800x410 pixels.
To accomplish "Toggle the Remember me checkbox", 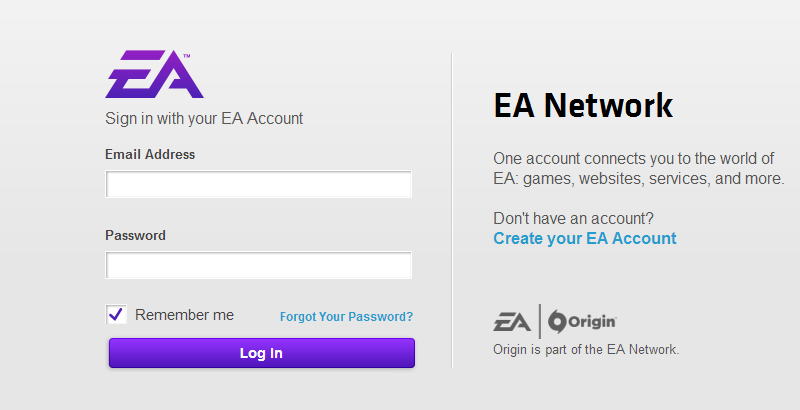I will pos(116,314).
